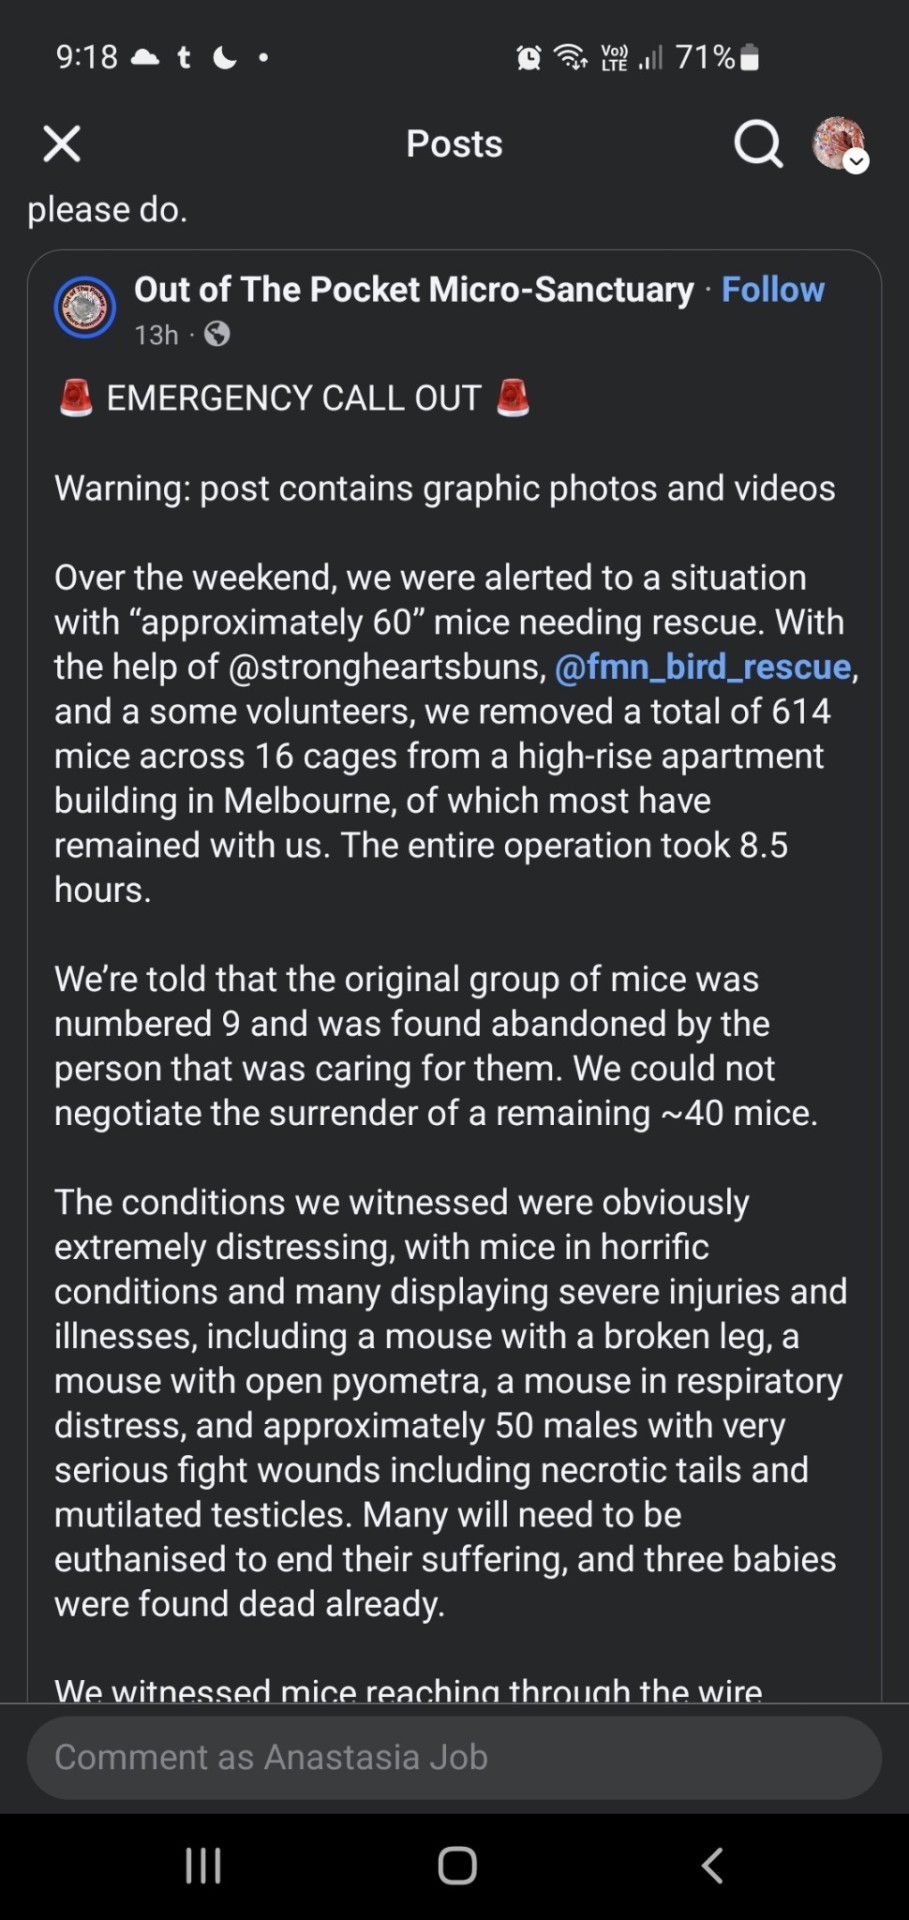Image resolution: width=909 pixels, height=1920 pixels.
Task: Open search with magnifying glass icon
Action: pos(758,144)
